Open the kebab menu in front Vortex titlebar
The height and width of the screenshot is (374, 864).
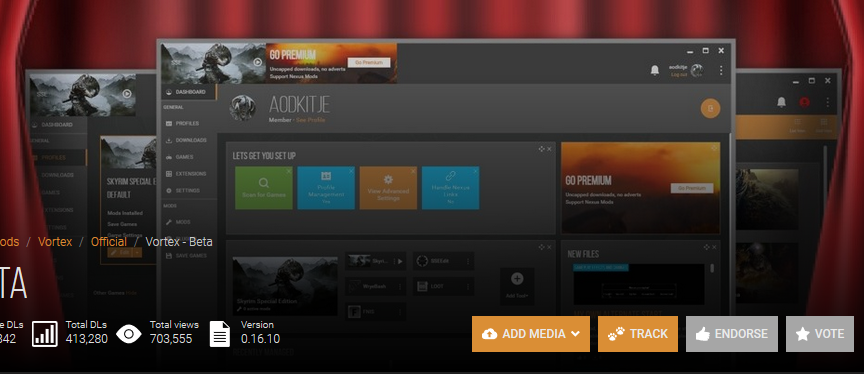click(721, 71)
